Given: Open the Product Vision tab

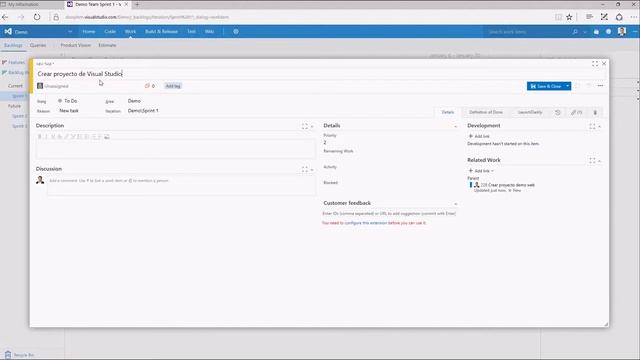Looking at the screenshot, I should [76, 45].
